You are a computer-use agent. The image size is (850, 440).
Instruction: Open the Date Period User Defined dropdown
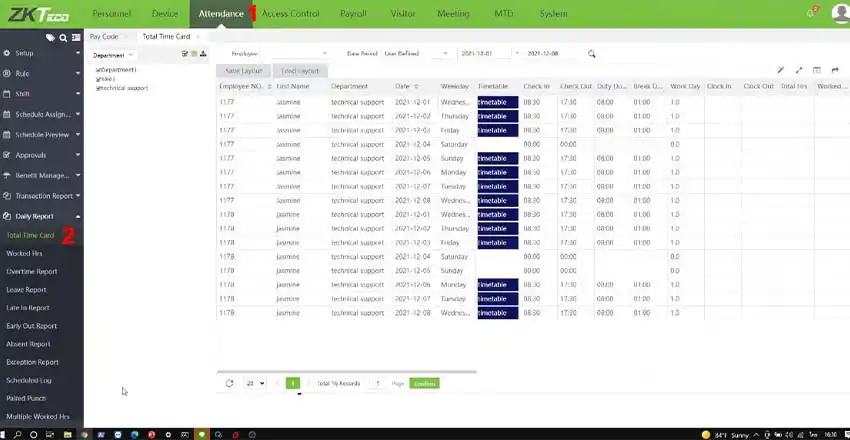tap(416, 54)
